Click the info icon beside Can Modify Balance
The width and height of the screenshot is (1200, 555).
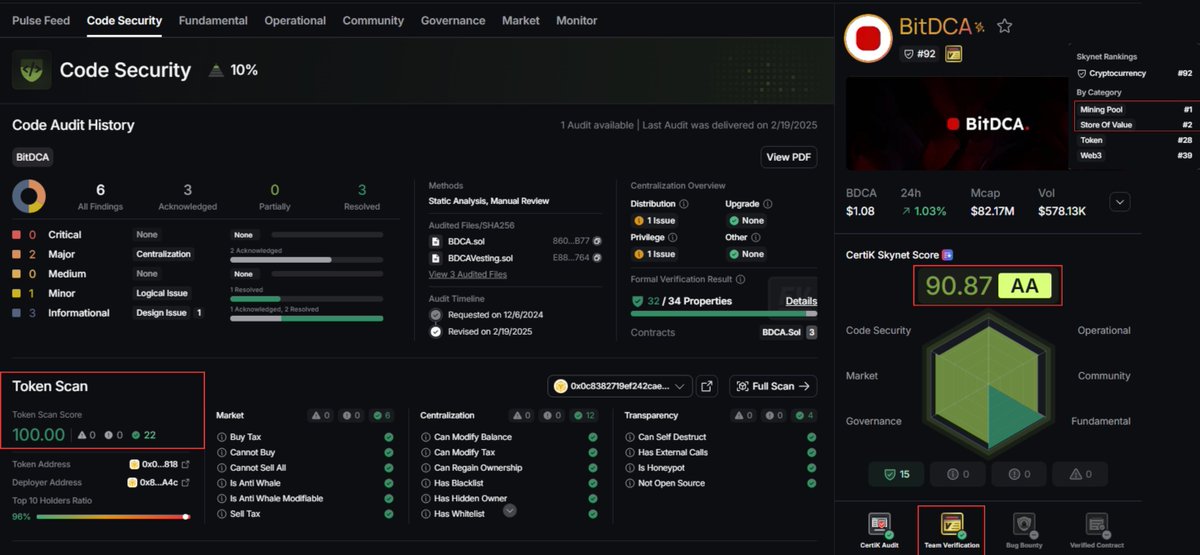point(426,437)
